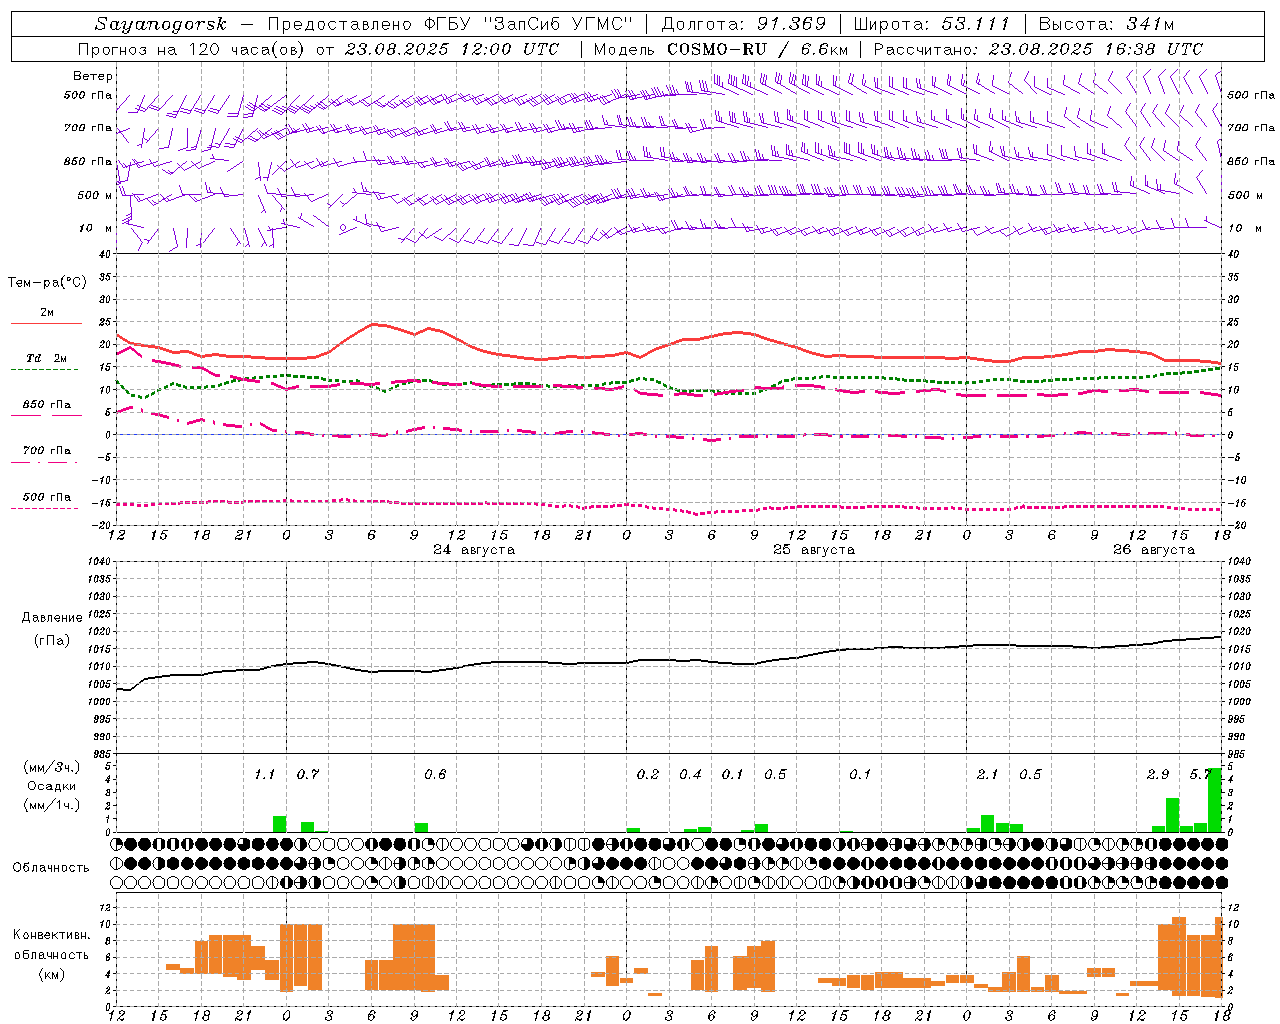Click the Тем-ра(°C) axis title

pyautogui.click(x=47, y=283)
